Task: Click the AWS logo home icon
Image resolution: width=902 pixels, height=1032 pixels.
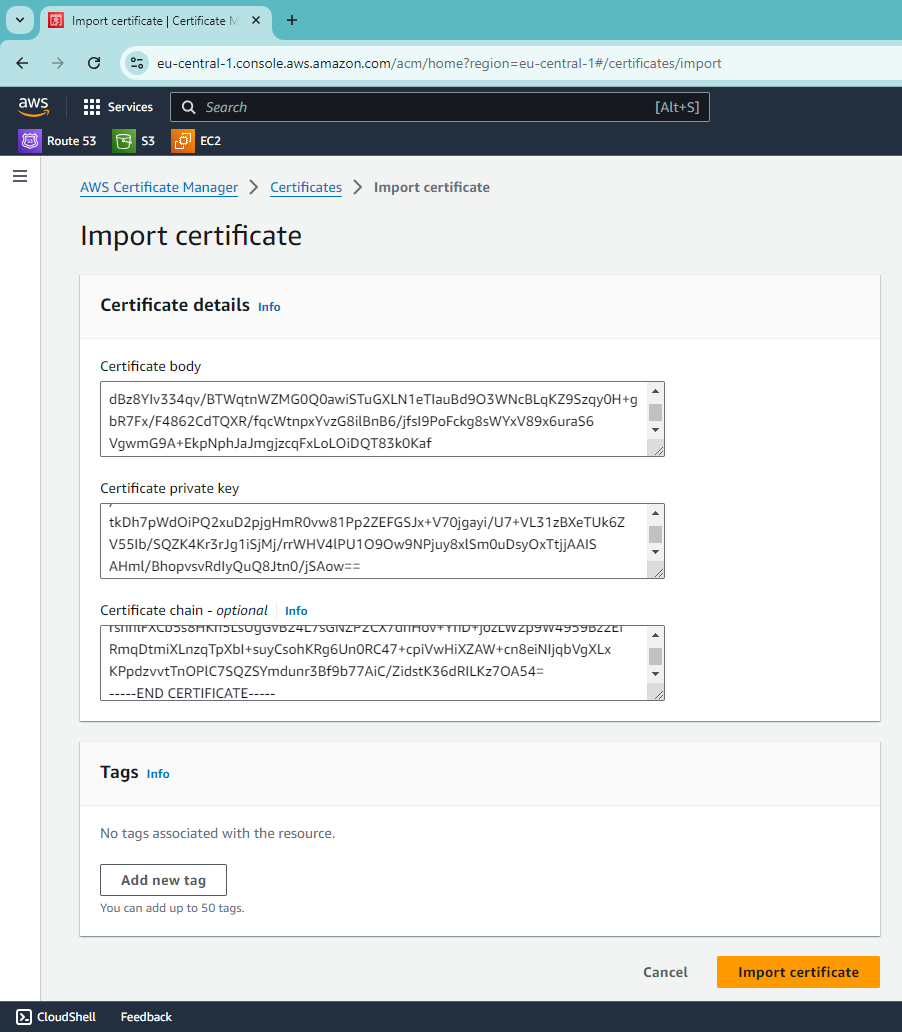Action: (34, 107)
